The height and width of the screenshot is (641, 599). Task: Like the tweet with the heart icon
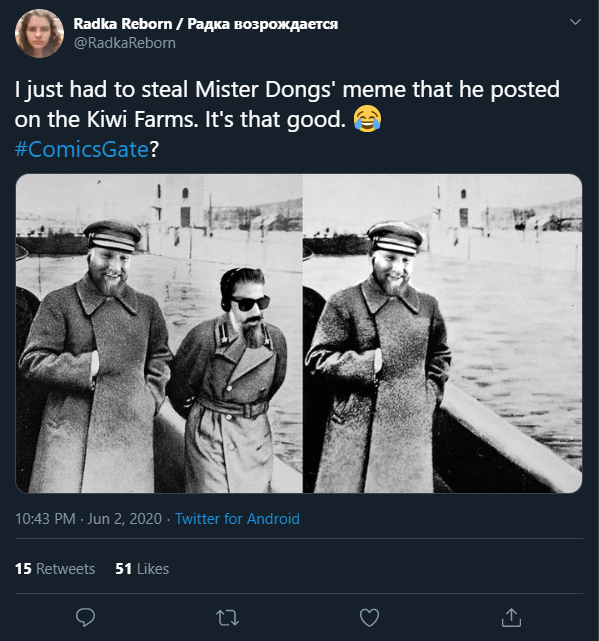pyautogui.click(x=369, y=617)
